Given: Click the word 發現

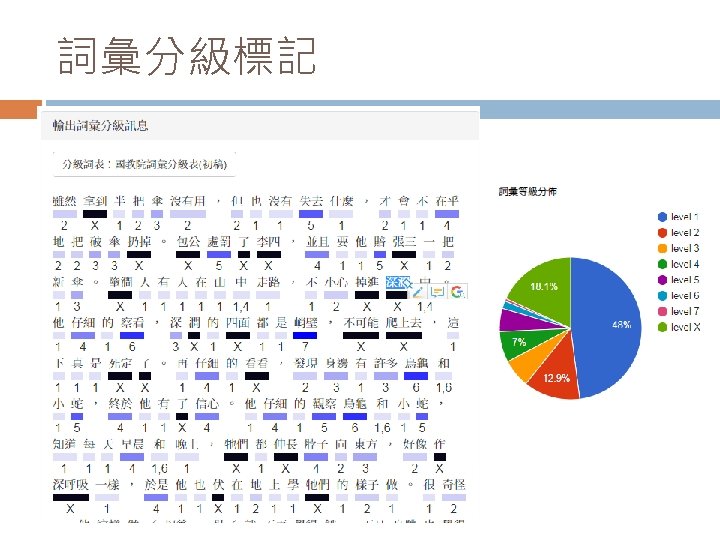Looking at the screenshot, I should (x=305, y=363).
